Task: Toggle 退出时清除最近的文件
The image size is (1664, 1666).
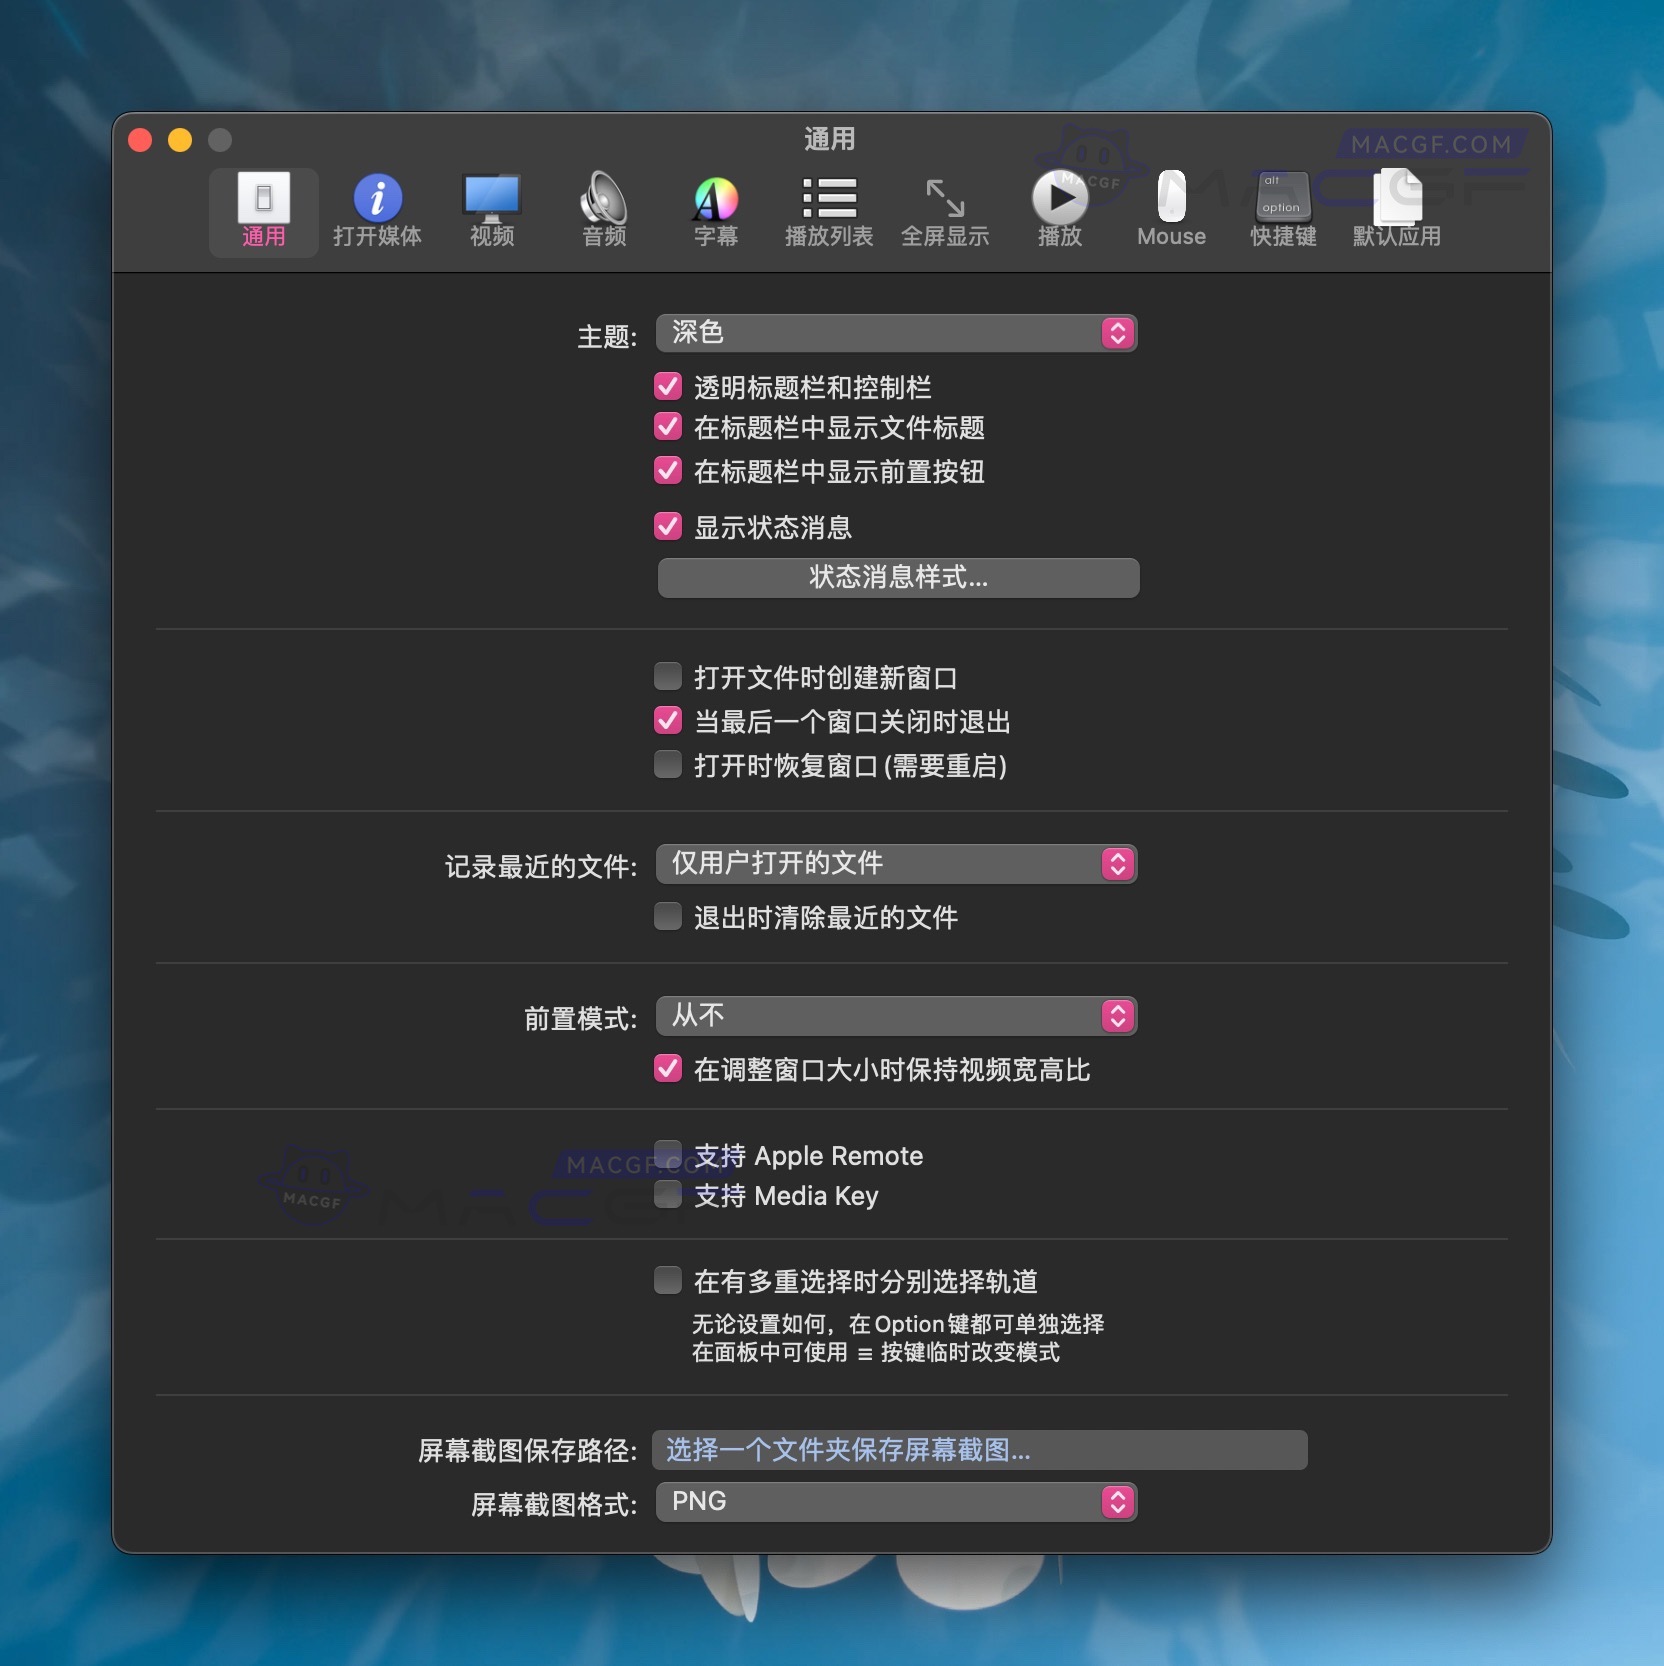Action: [x=668, y=915]
